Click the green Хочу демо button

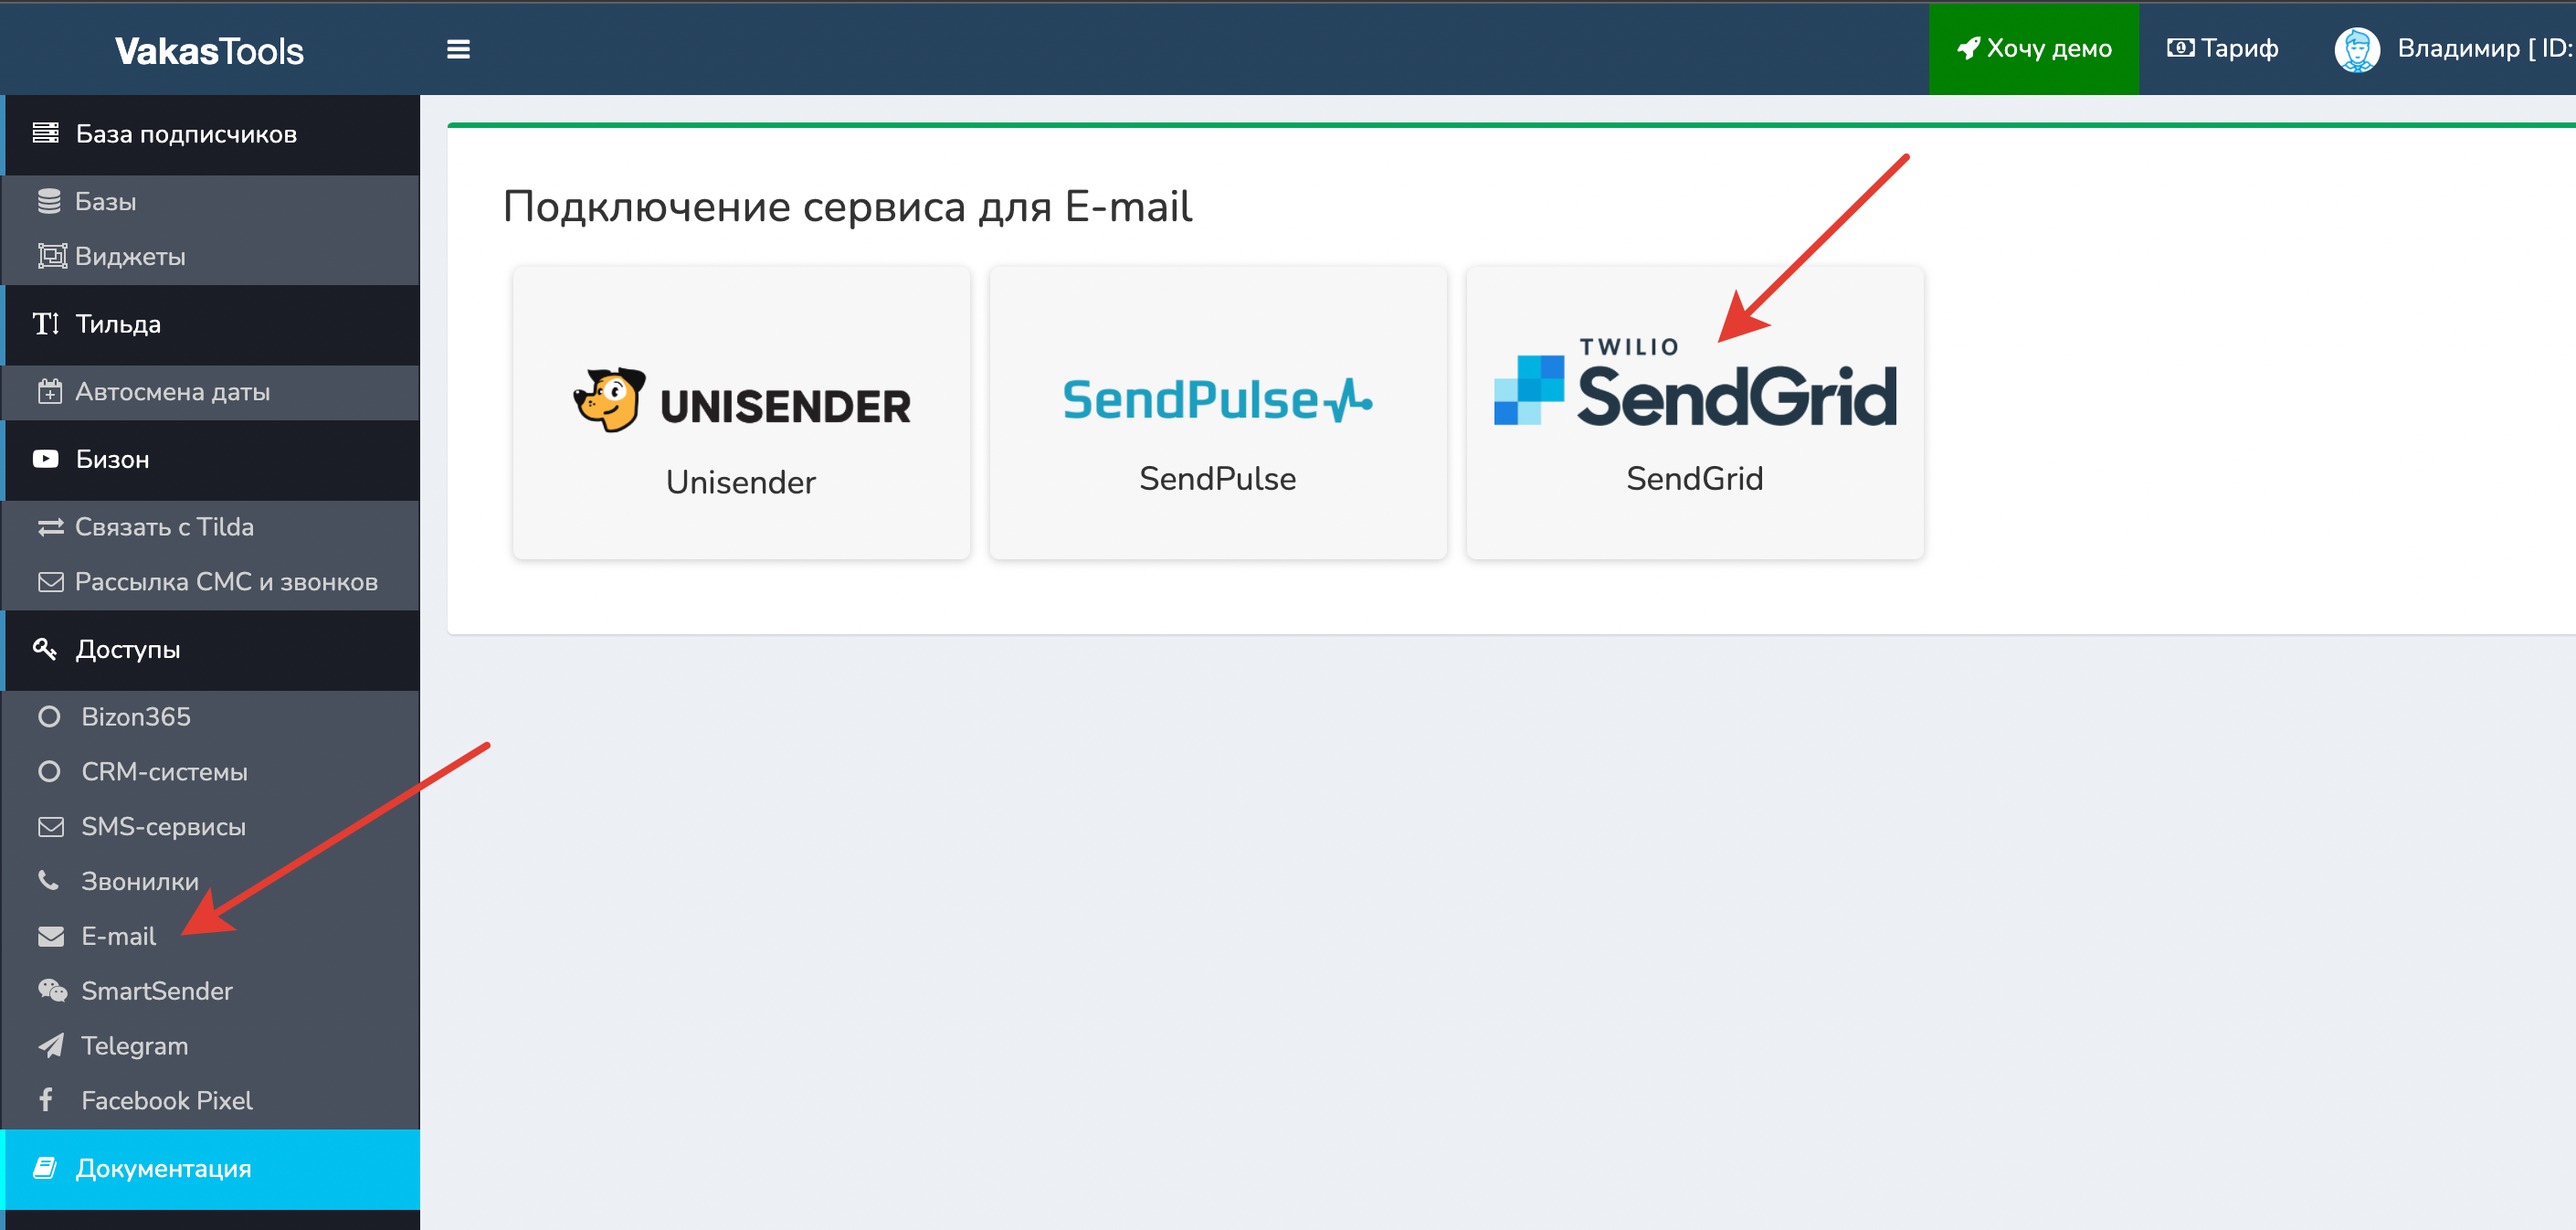pos(2033,49)
